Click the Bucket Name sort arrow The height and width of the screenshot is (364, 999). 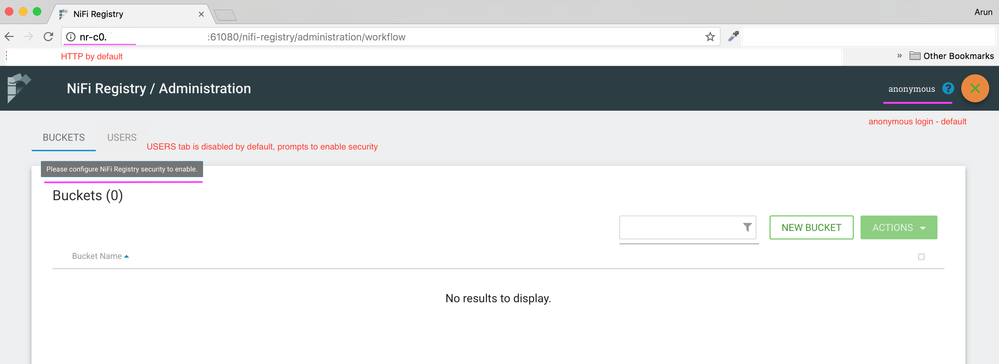pyautogui.click(x=126, y=256)
